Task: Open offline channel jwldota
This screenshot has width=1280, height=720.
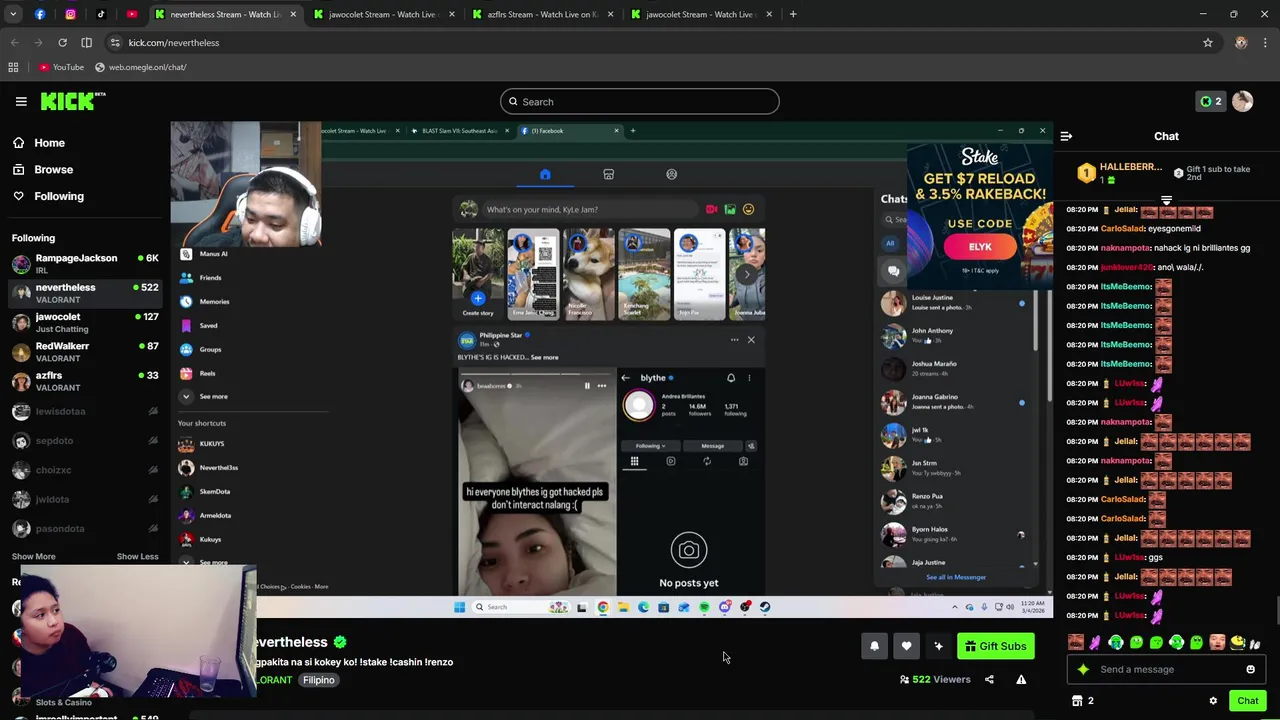Action: click(x=85, y=499)
